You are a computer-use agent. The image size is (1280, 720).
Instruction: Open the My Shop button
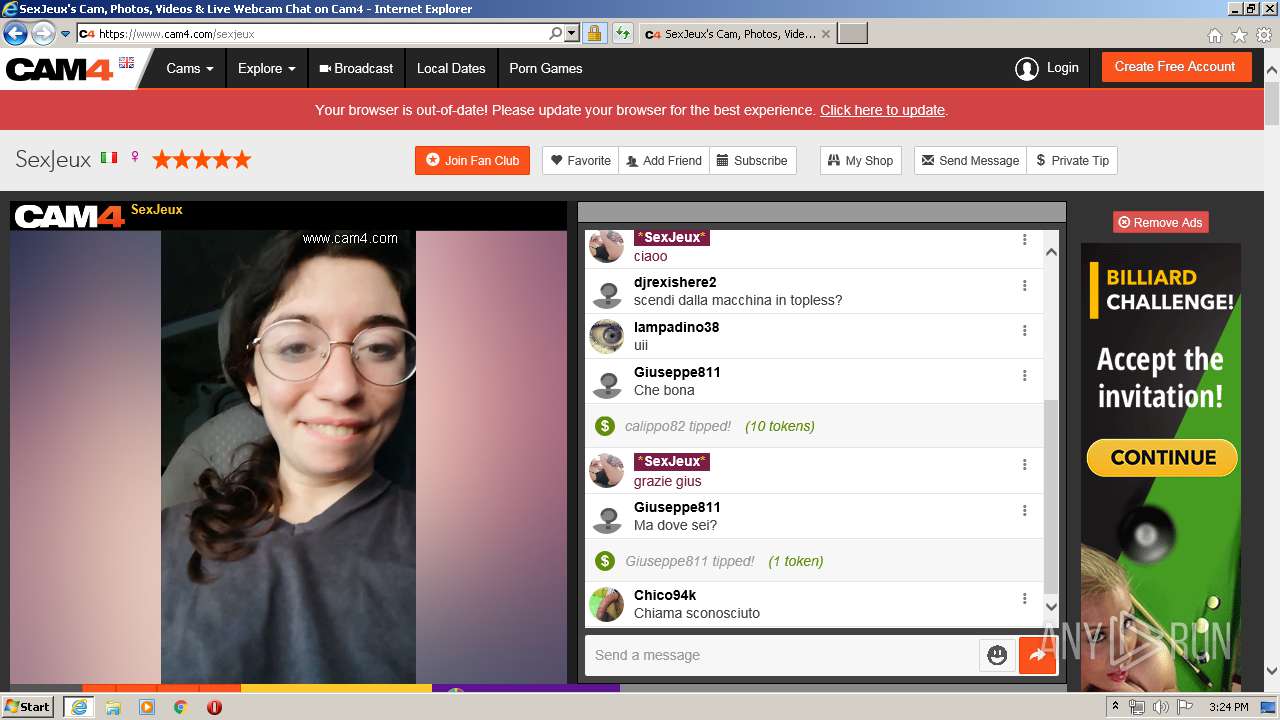tap(860, 160)
